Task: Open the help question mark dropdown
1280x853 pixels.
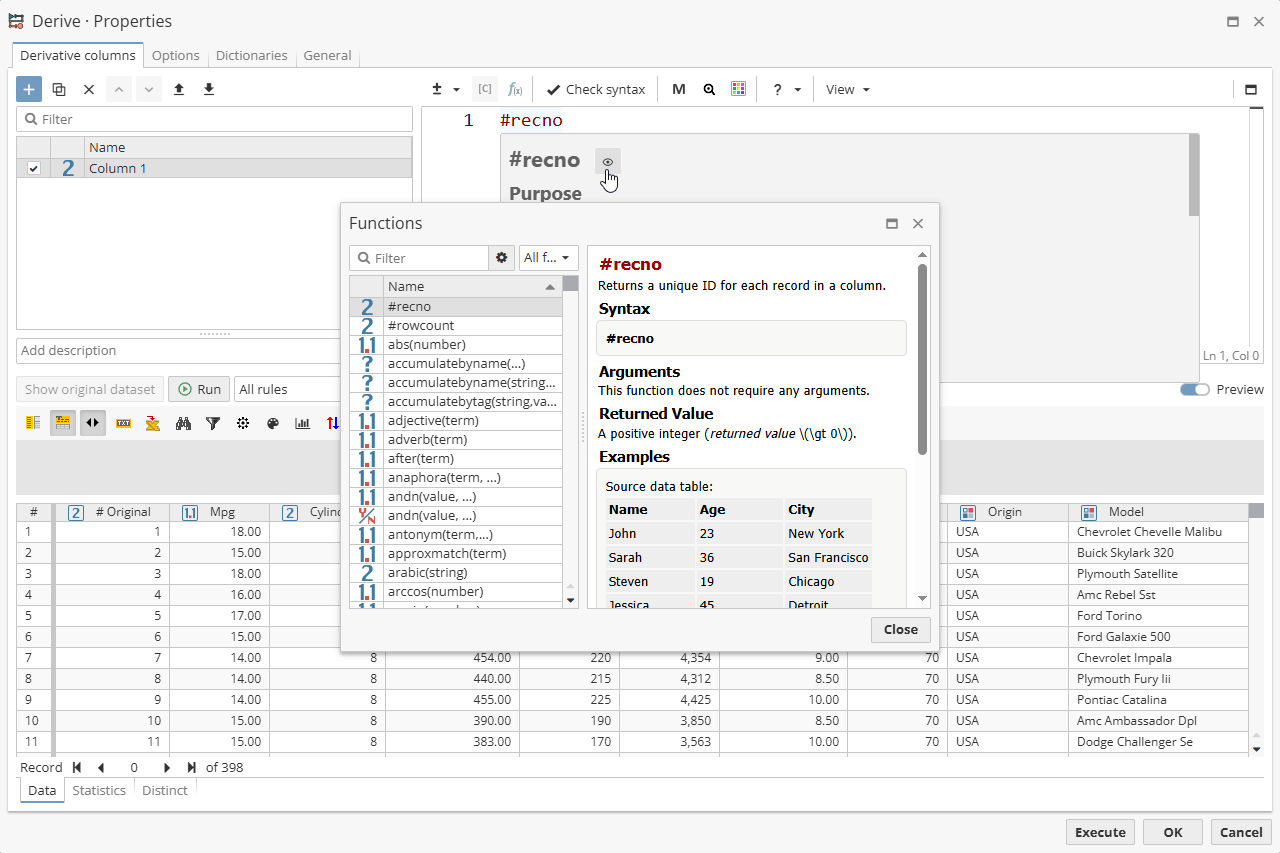Action: (x=786, y=89)
